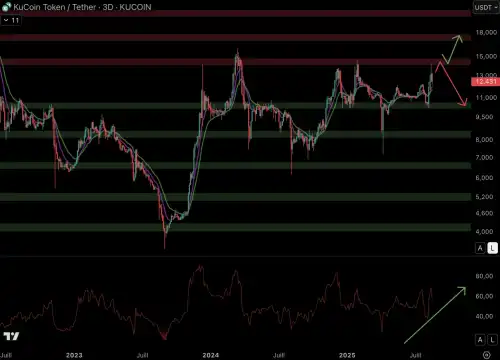The height and width of the screenshot is (360, 500).
Task: Click the 9,500 price axis label
Action: pyautogui.click(x=484, y=117)
